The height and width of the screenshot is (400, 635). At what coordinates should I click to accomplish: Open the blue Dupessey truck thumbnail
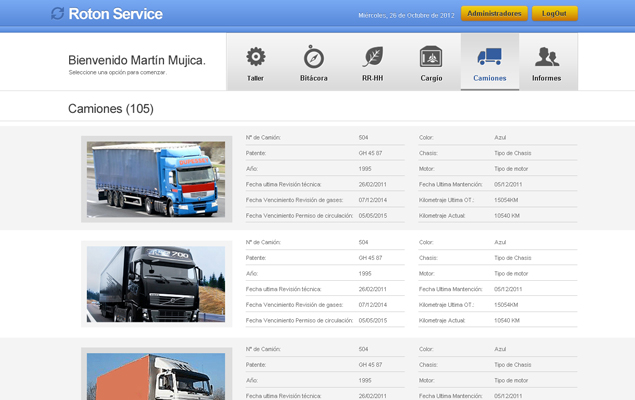click(156, 179)
